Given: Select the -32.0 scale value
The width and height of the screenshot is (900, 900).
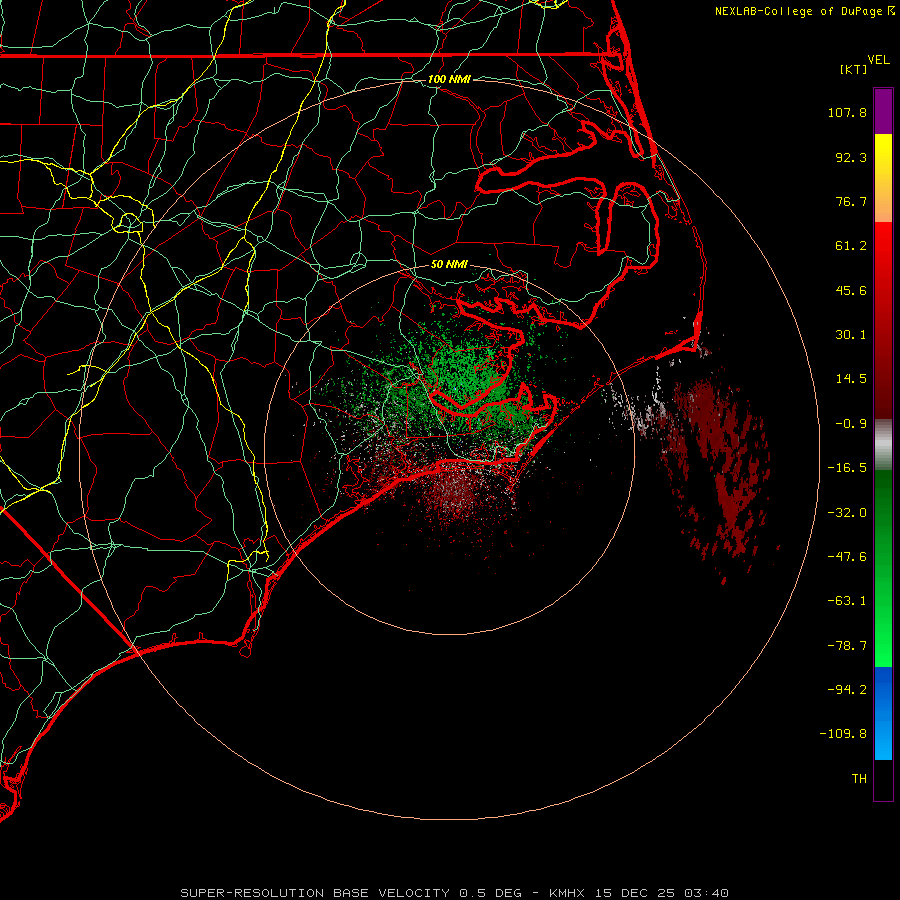Looking at the screenshot, I should tap(847, 513).
